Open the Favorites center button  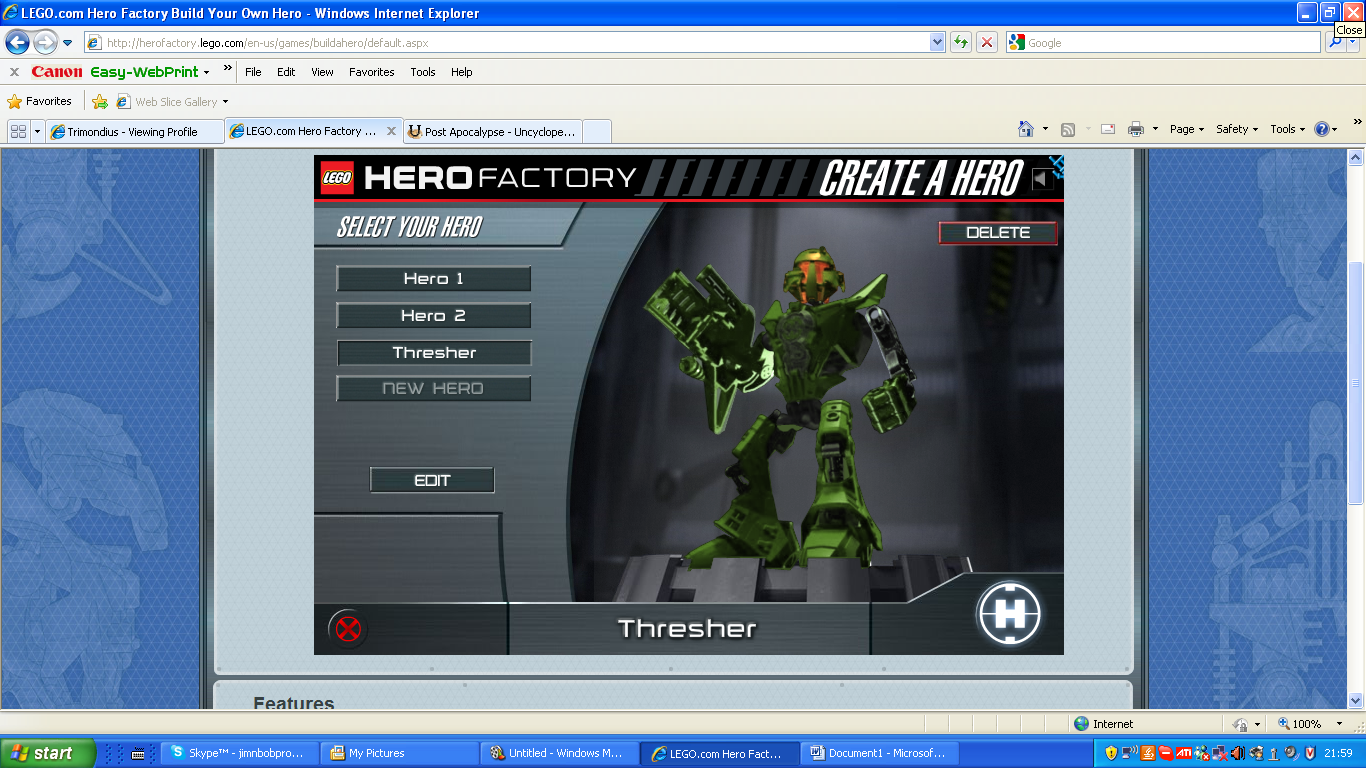click(x=39, y=101)
